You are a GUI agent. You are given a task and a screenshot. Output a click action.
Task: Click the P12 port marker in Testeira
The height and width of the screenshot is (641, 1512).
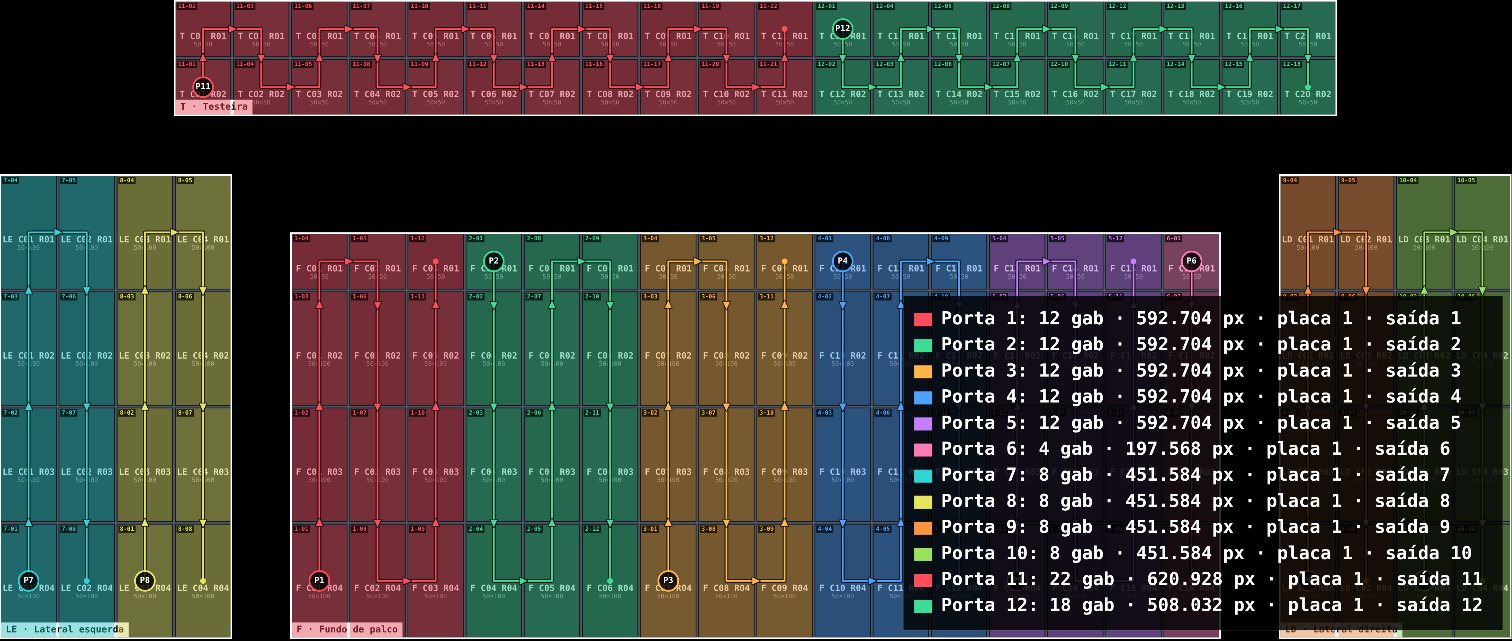click(842, 29)
